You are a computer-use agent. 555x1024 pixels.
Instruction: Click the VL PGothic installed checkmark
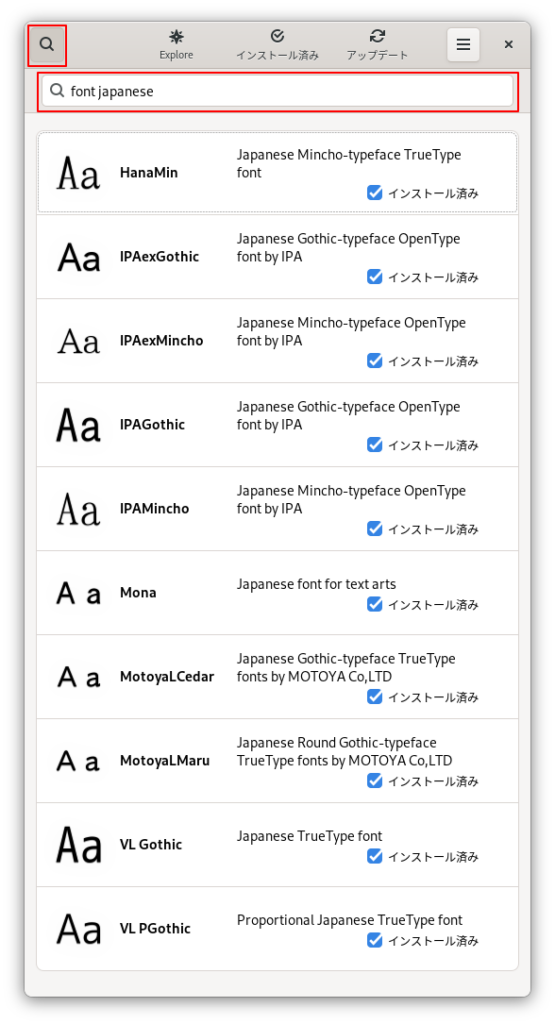pyautogui.click(x=375, y=940)
